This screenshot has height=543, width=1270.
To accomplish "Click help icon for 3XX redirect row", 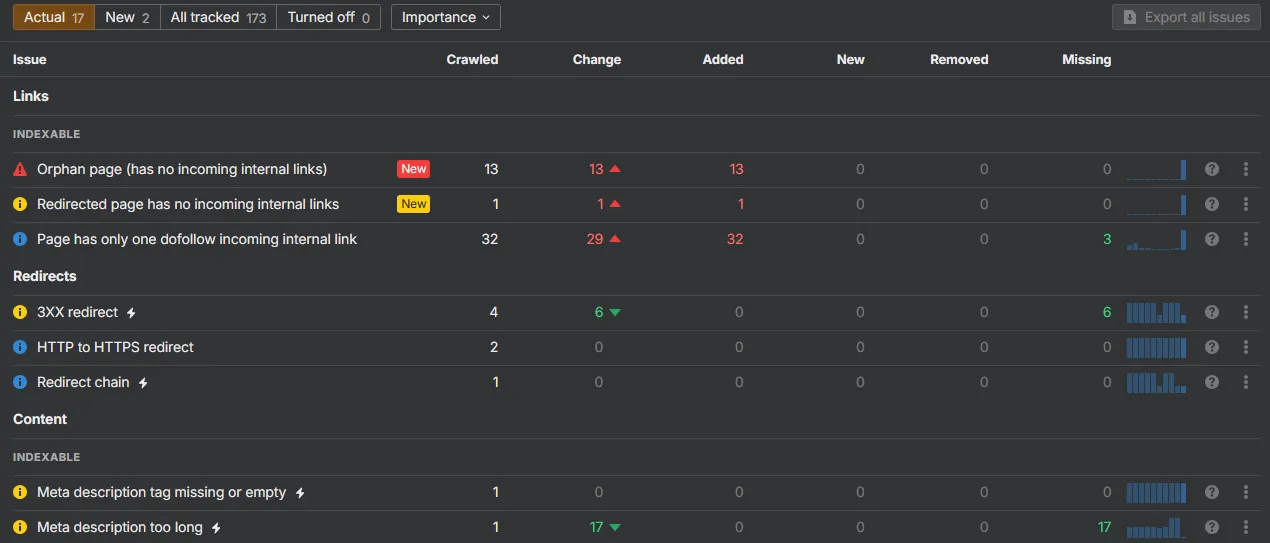I will [1212, 312].
